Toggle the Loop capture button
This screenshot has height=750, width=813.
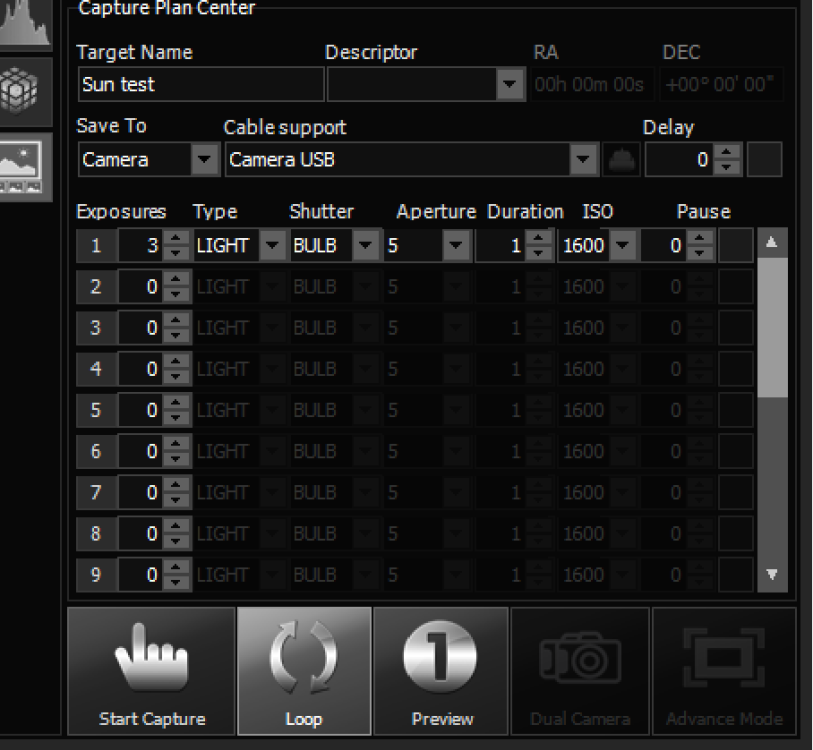(x=304, y=670)
